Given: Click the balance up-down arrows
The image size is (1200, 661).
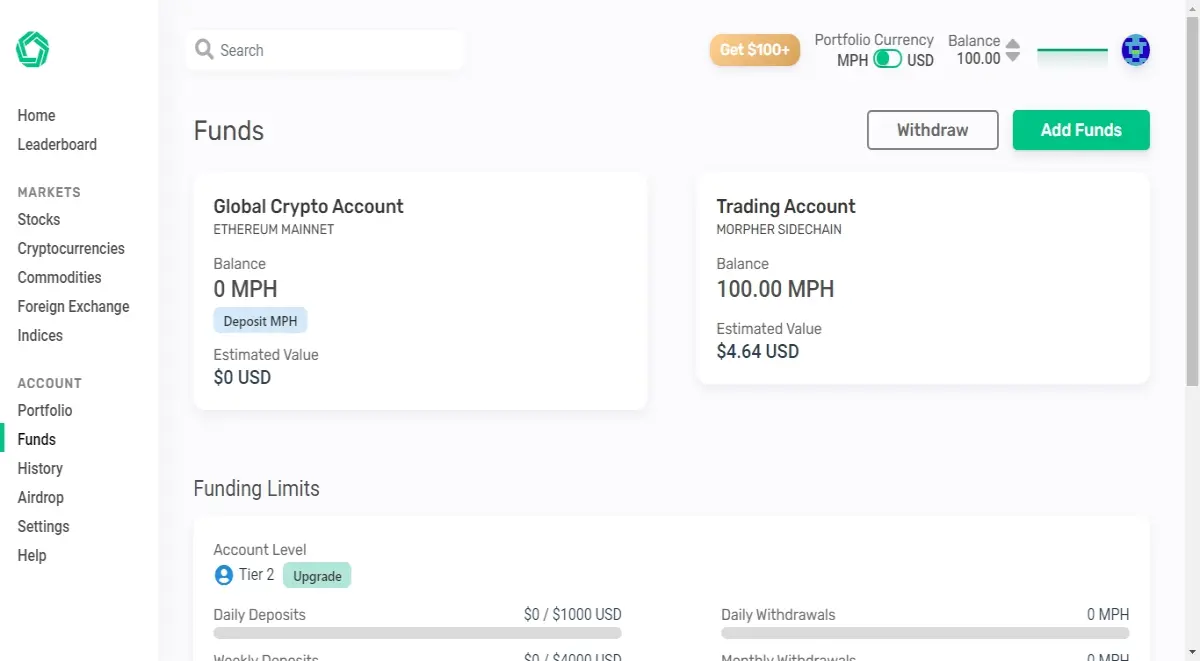Looking at the screenshot, I should pos(1013,50).
